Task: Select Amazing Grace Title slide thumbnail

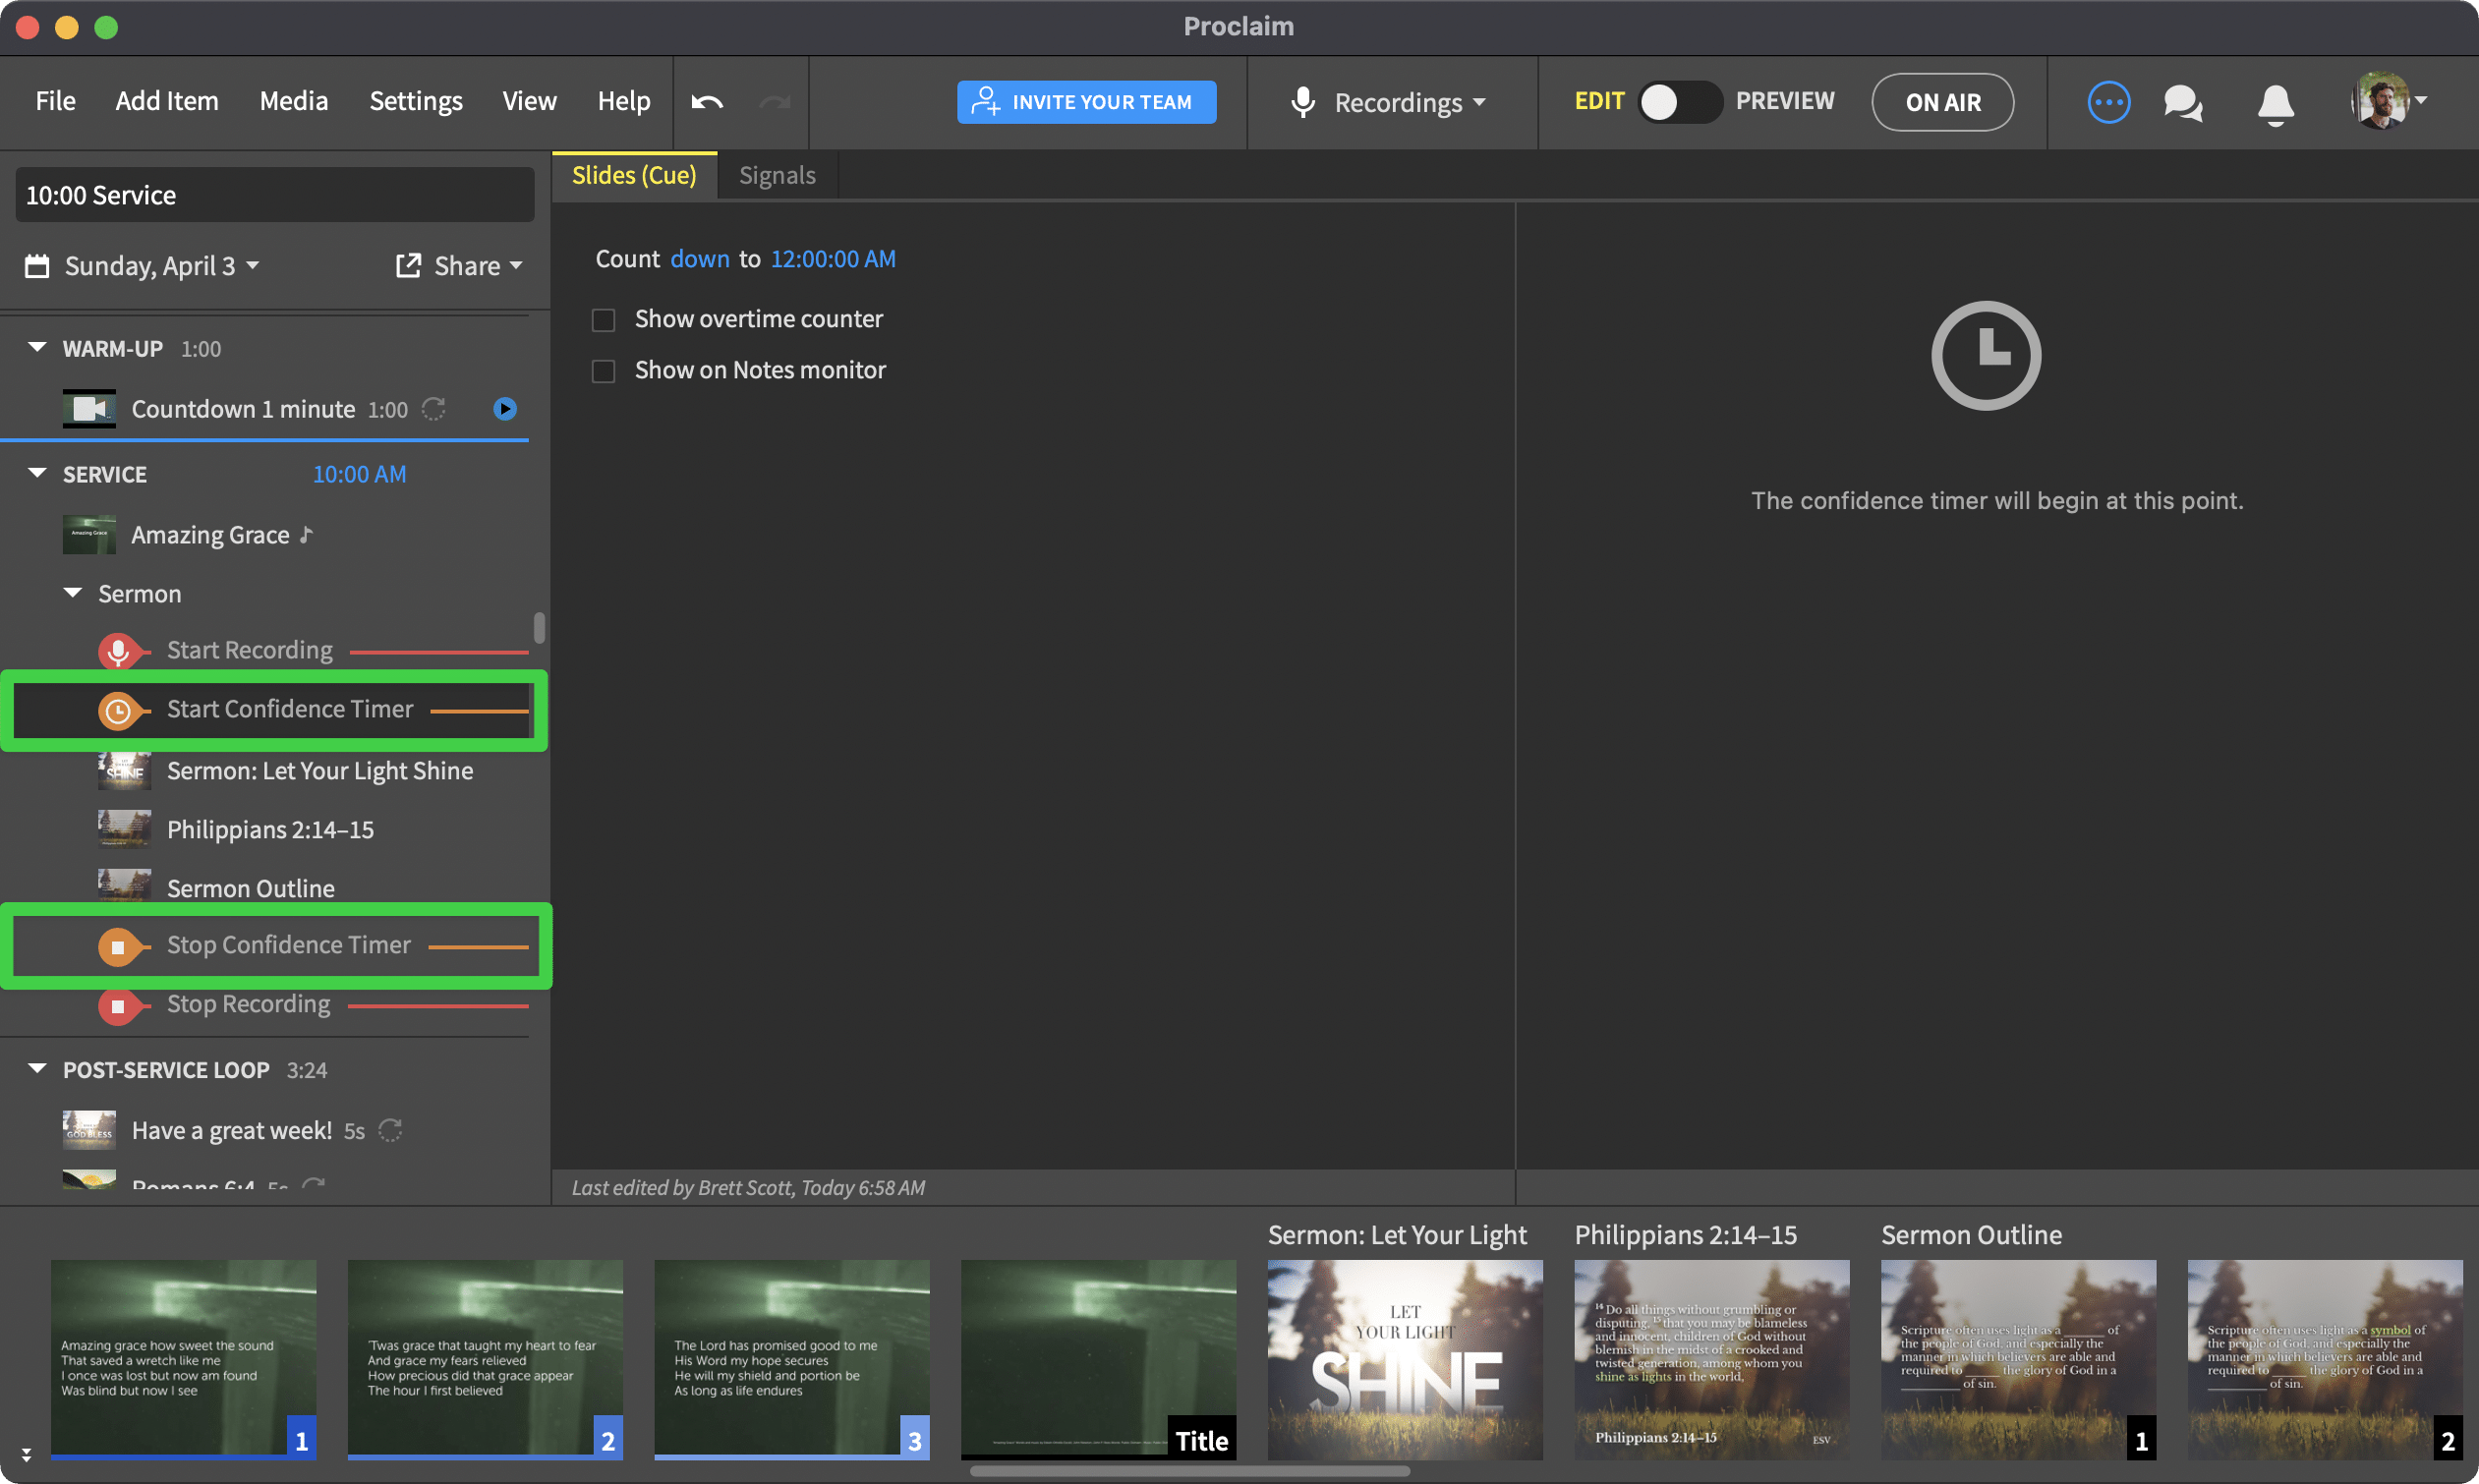Action: [x=1098, y=1359]
